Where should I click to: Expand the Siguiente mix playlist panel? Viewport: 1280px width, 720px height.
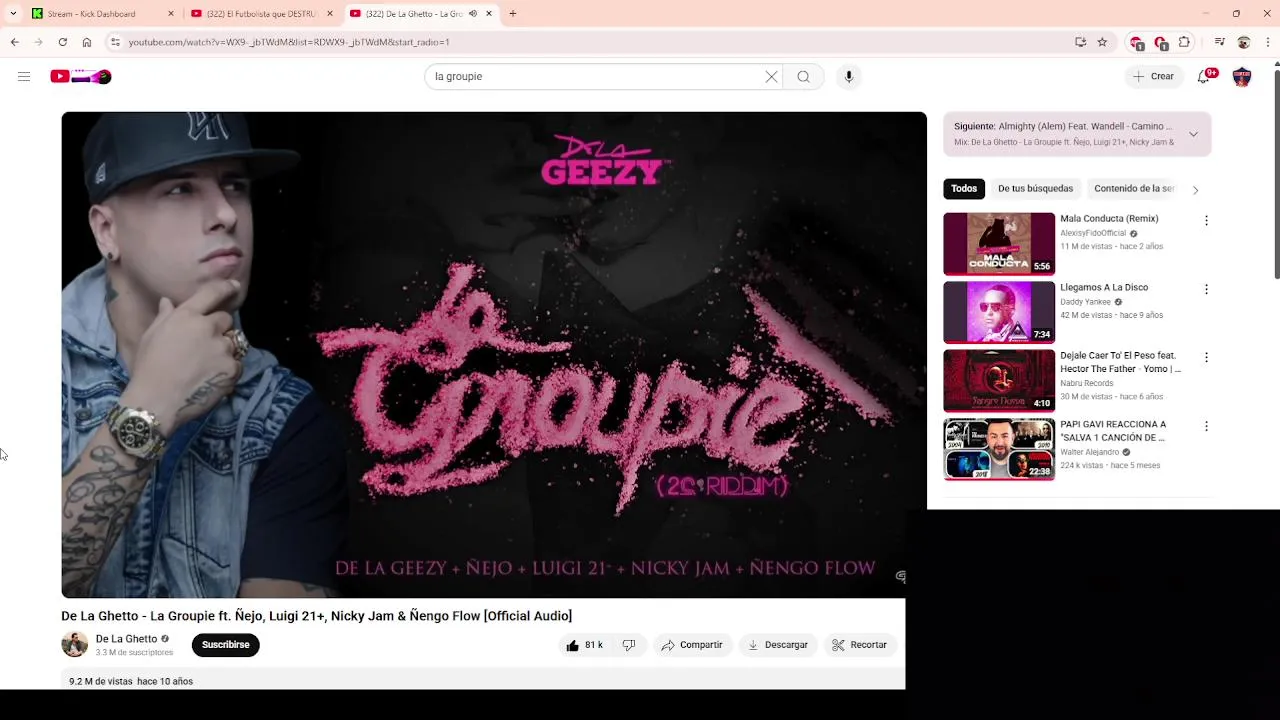[1193, 134]
